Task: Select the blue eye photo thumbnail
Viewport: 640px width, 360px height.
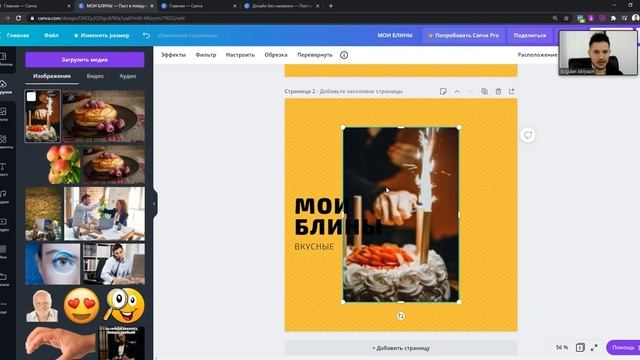Action: (x=53, y=264)
